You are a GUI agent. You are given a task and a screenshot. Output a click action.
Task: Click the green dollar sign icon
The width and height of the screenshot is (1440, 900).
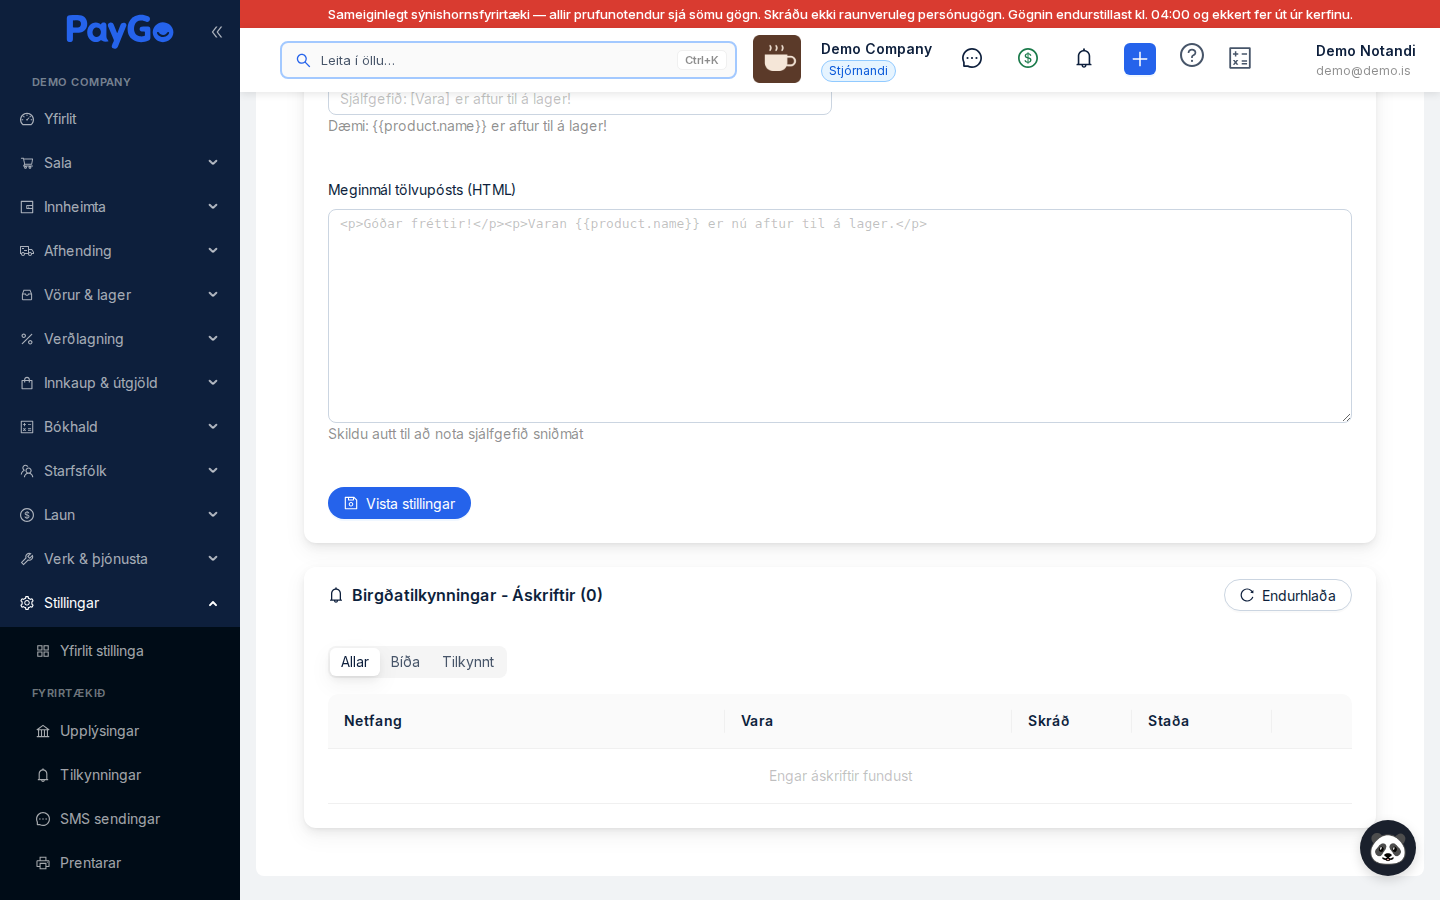click(1028, 58)
